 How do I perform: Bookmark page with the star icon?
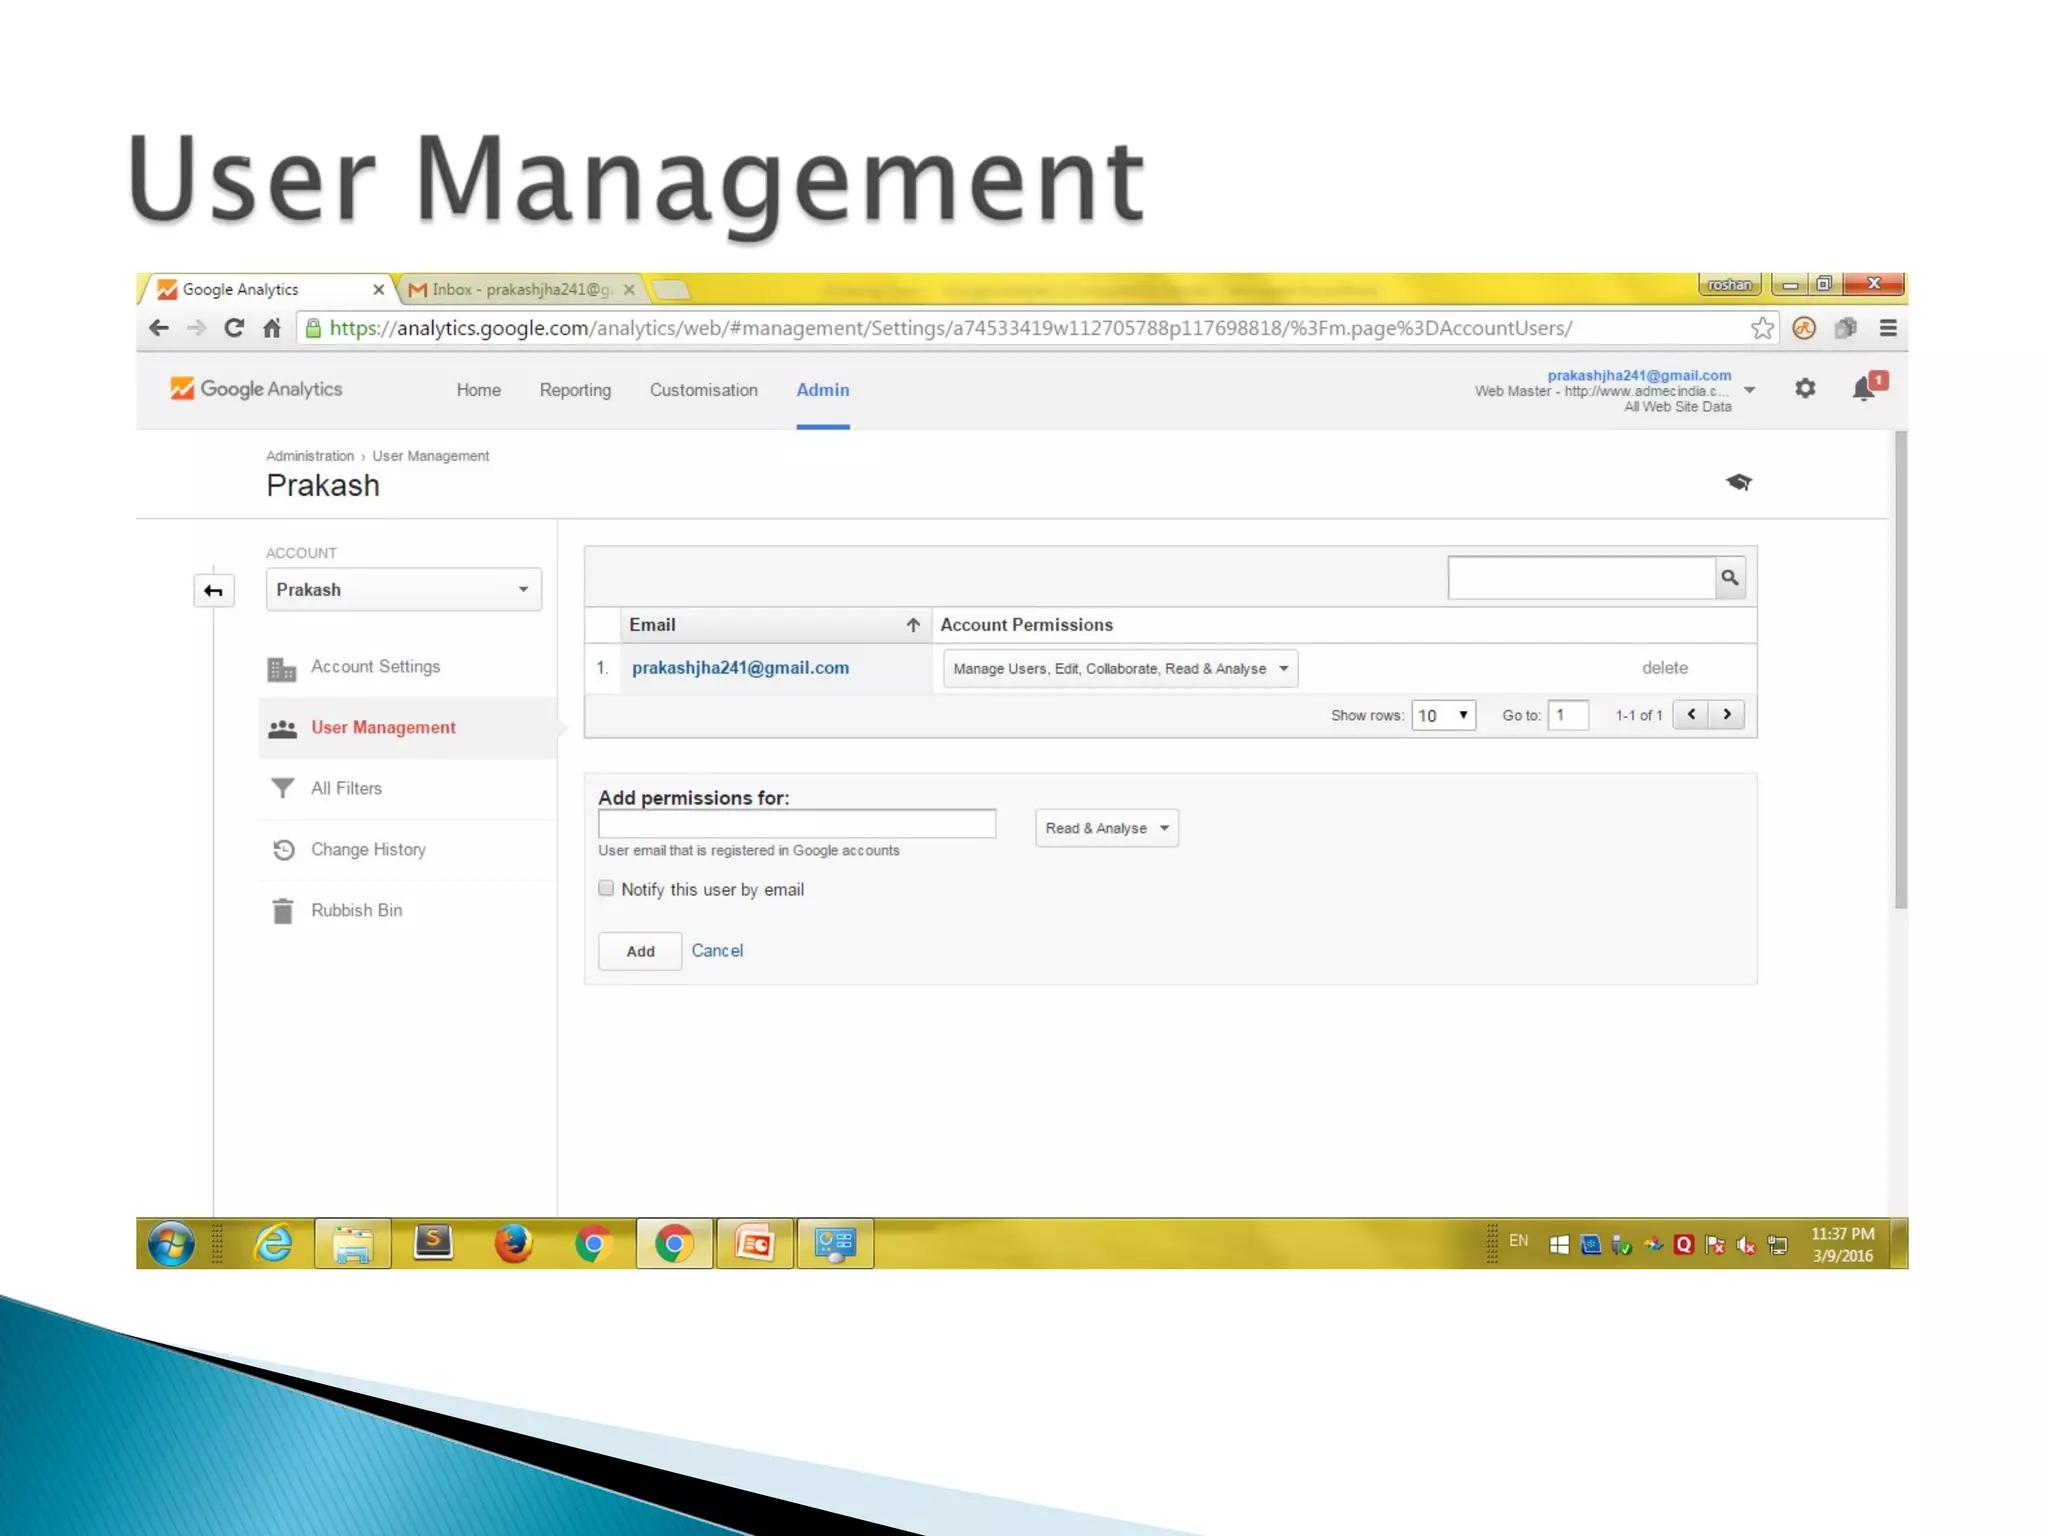(x=1762, y=328)
